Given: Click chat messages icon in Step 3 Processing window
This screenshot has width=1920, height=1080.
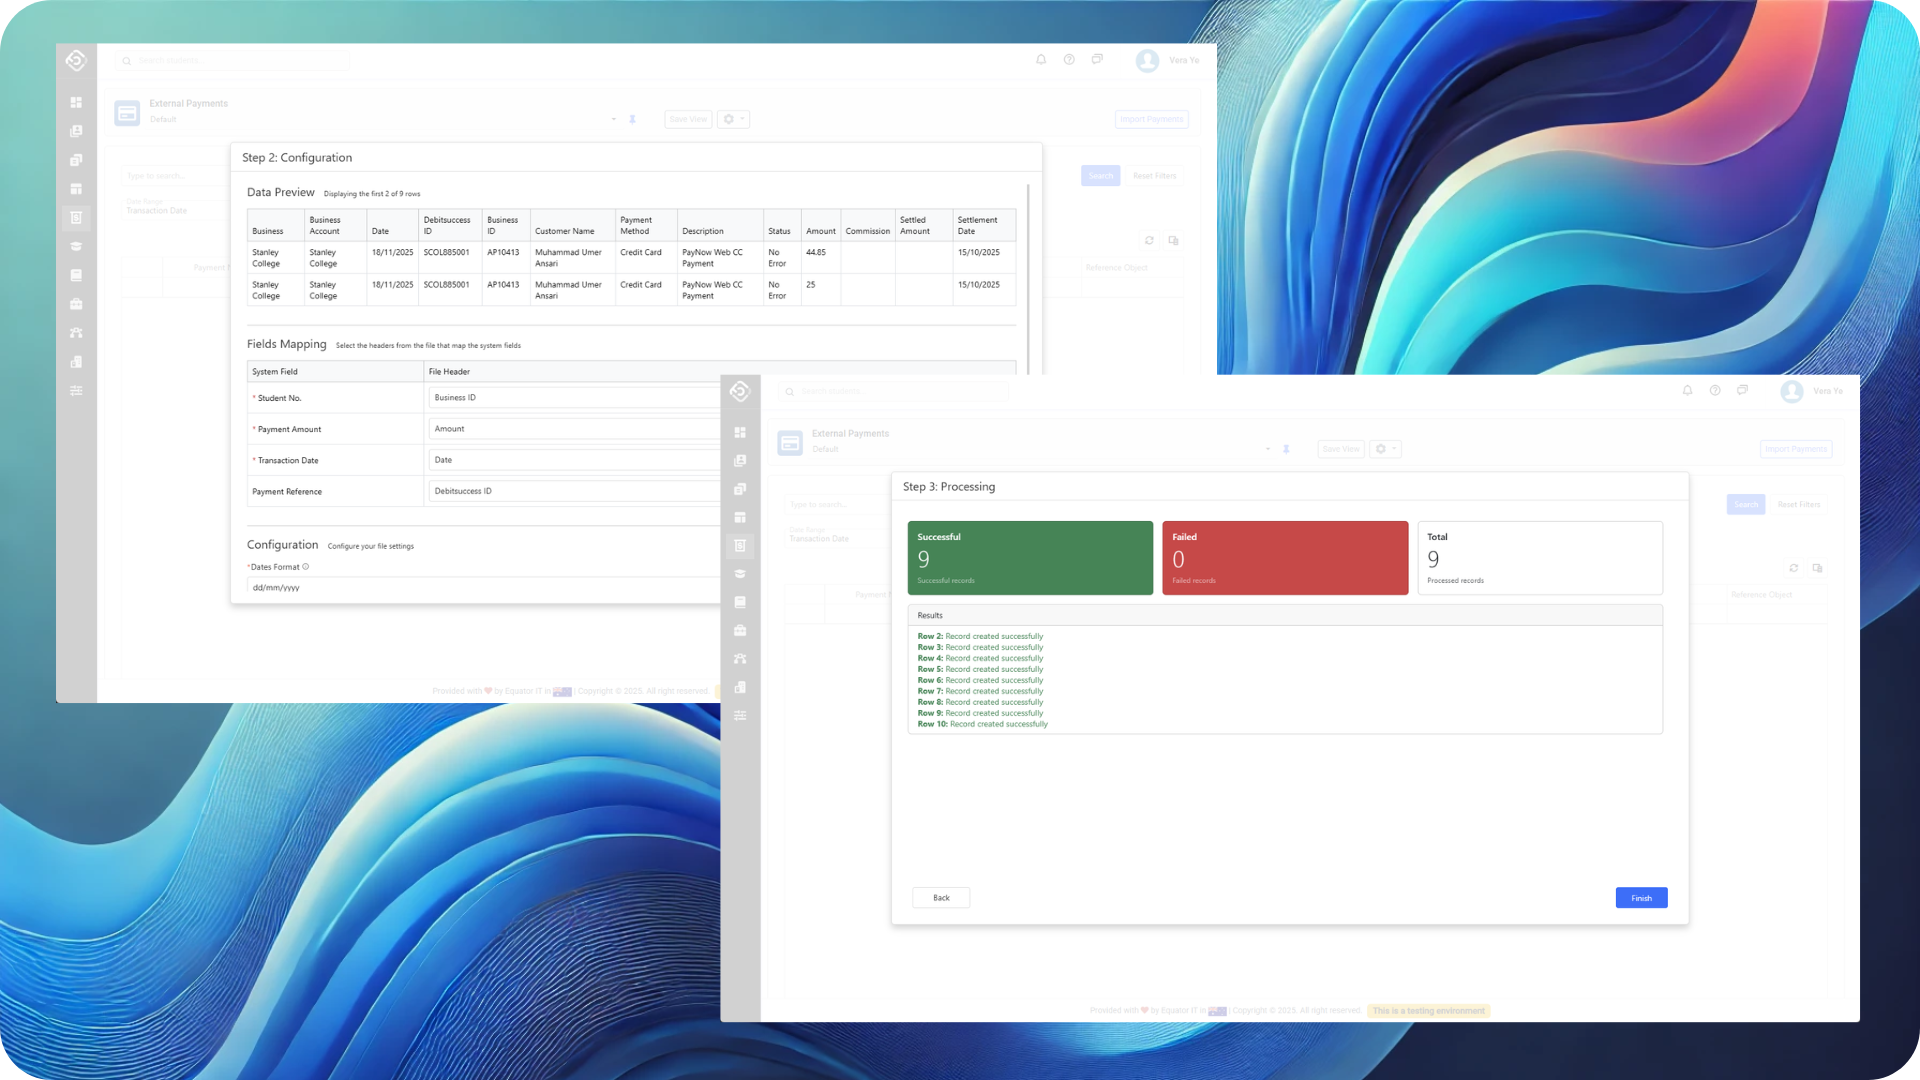Looking at the screenshot, I should click(1742, 390).
